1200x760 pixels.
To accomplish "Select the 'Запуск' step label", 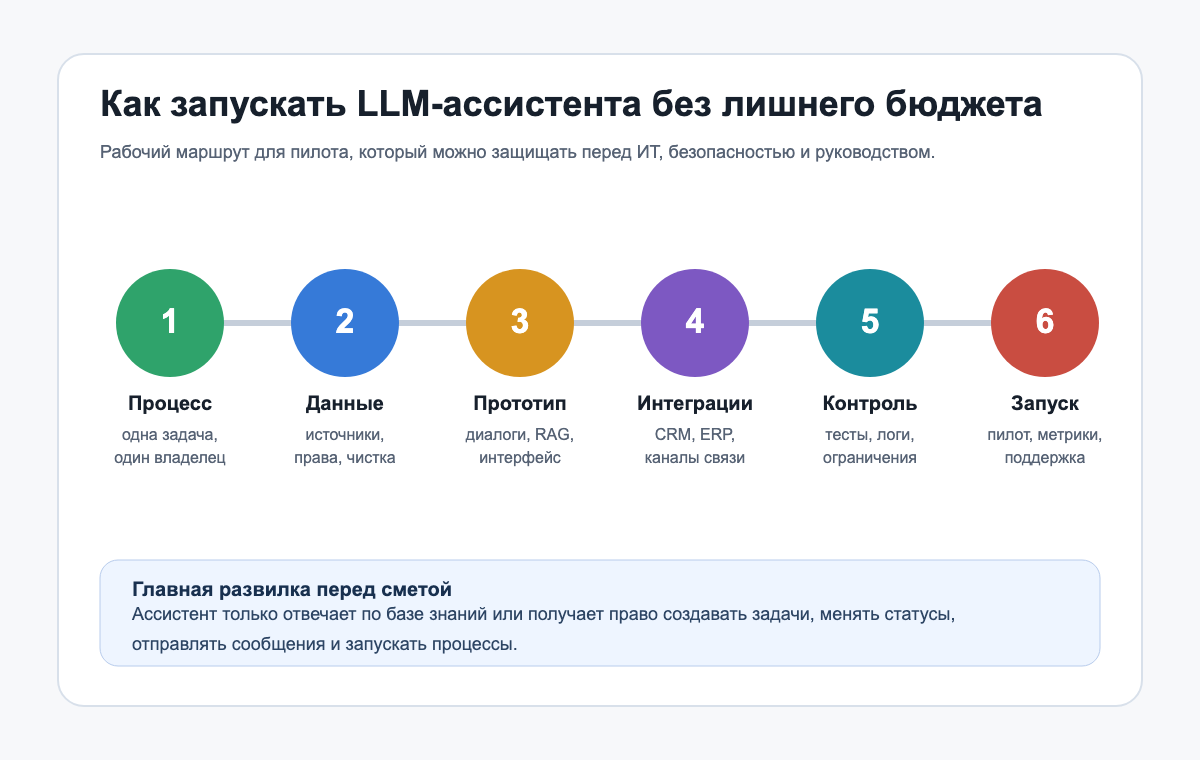I will (1045, 404).
